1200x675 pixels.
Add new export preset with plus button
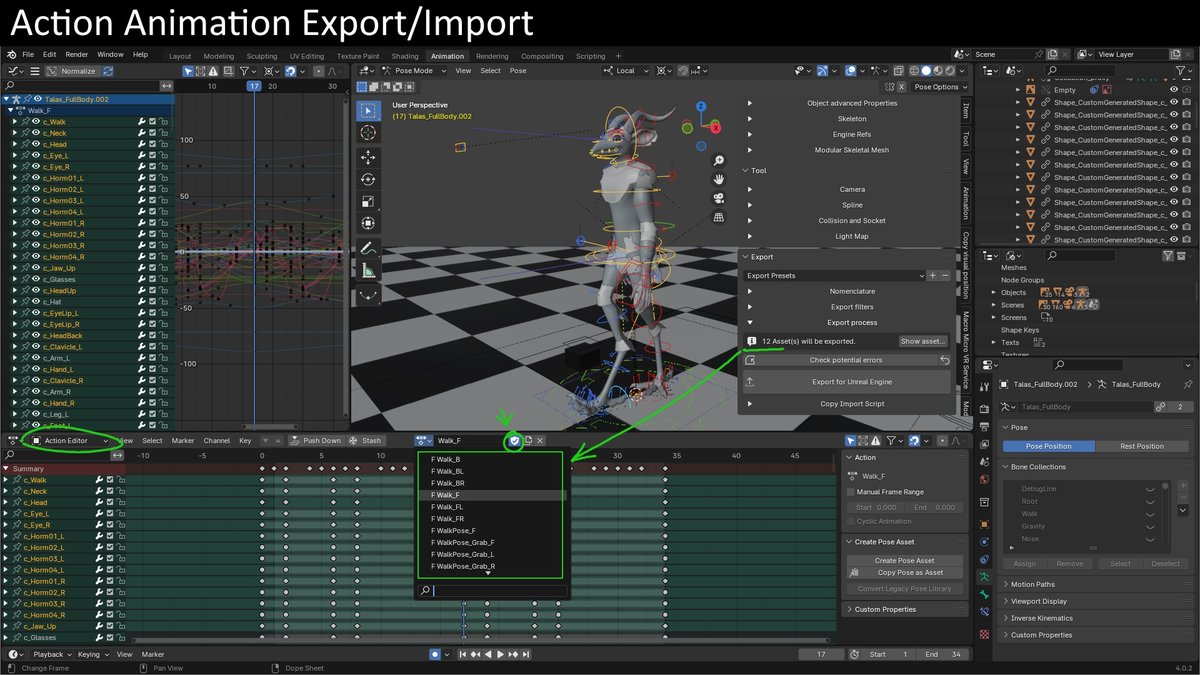tap(932, 275)
